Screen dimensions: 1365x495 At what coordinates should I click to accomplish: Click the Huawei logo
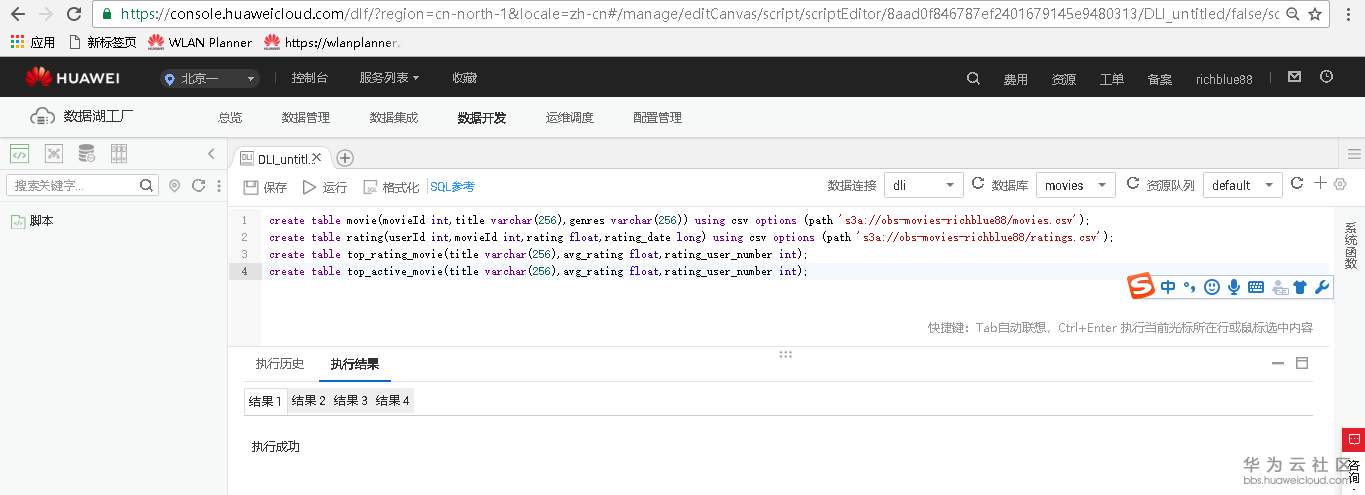pyautogui.click(x=72, y=78)
